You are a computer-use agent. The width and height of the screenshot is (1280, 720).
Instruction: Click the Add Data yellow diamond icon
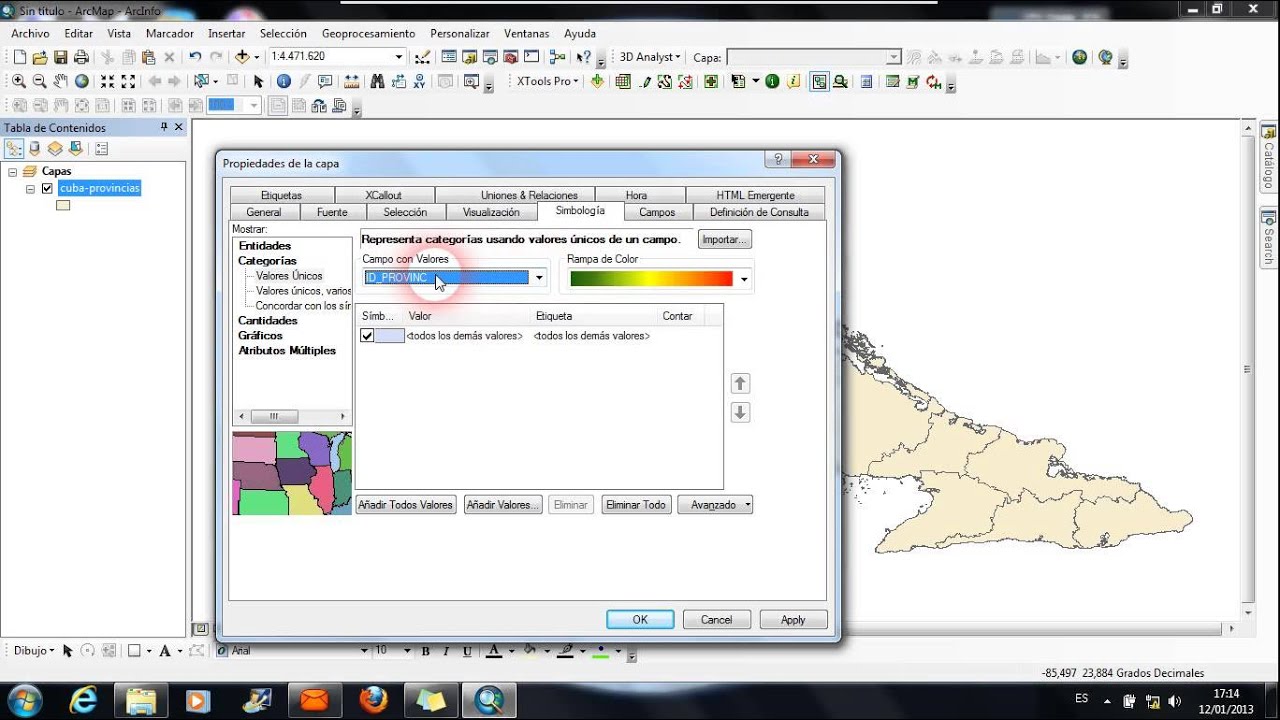click(242, 57)
